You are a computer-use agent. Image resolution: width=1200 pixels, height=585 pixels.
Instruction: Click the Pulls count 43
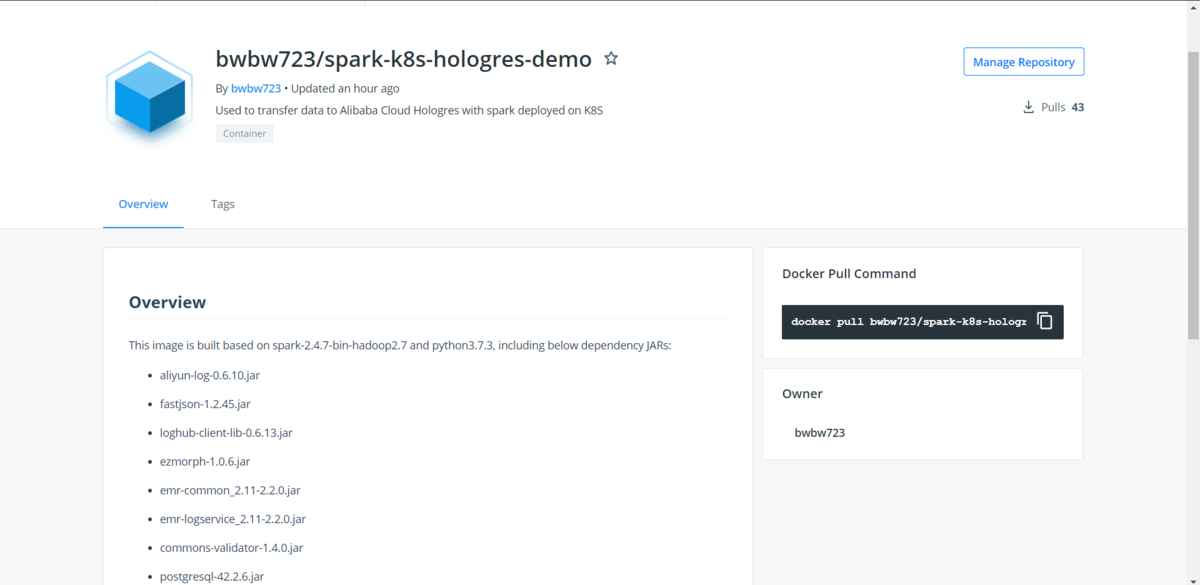click(1077, 107)
